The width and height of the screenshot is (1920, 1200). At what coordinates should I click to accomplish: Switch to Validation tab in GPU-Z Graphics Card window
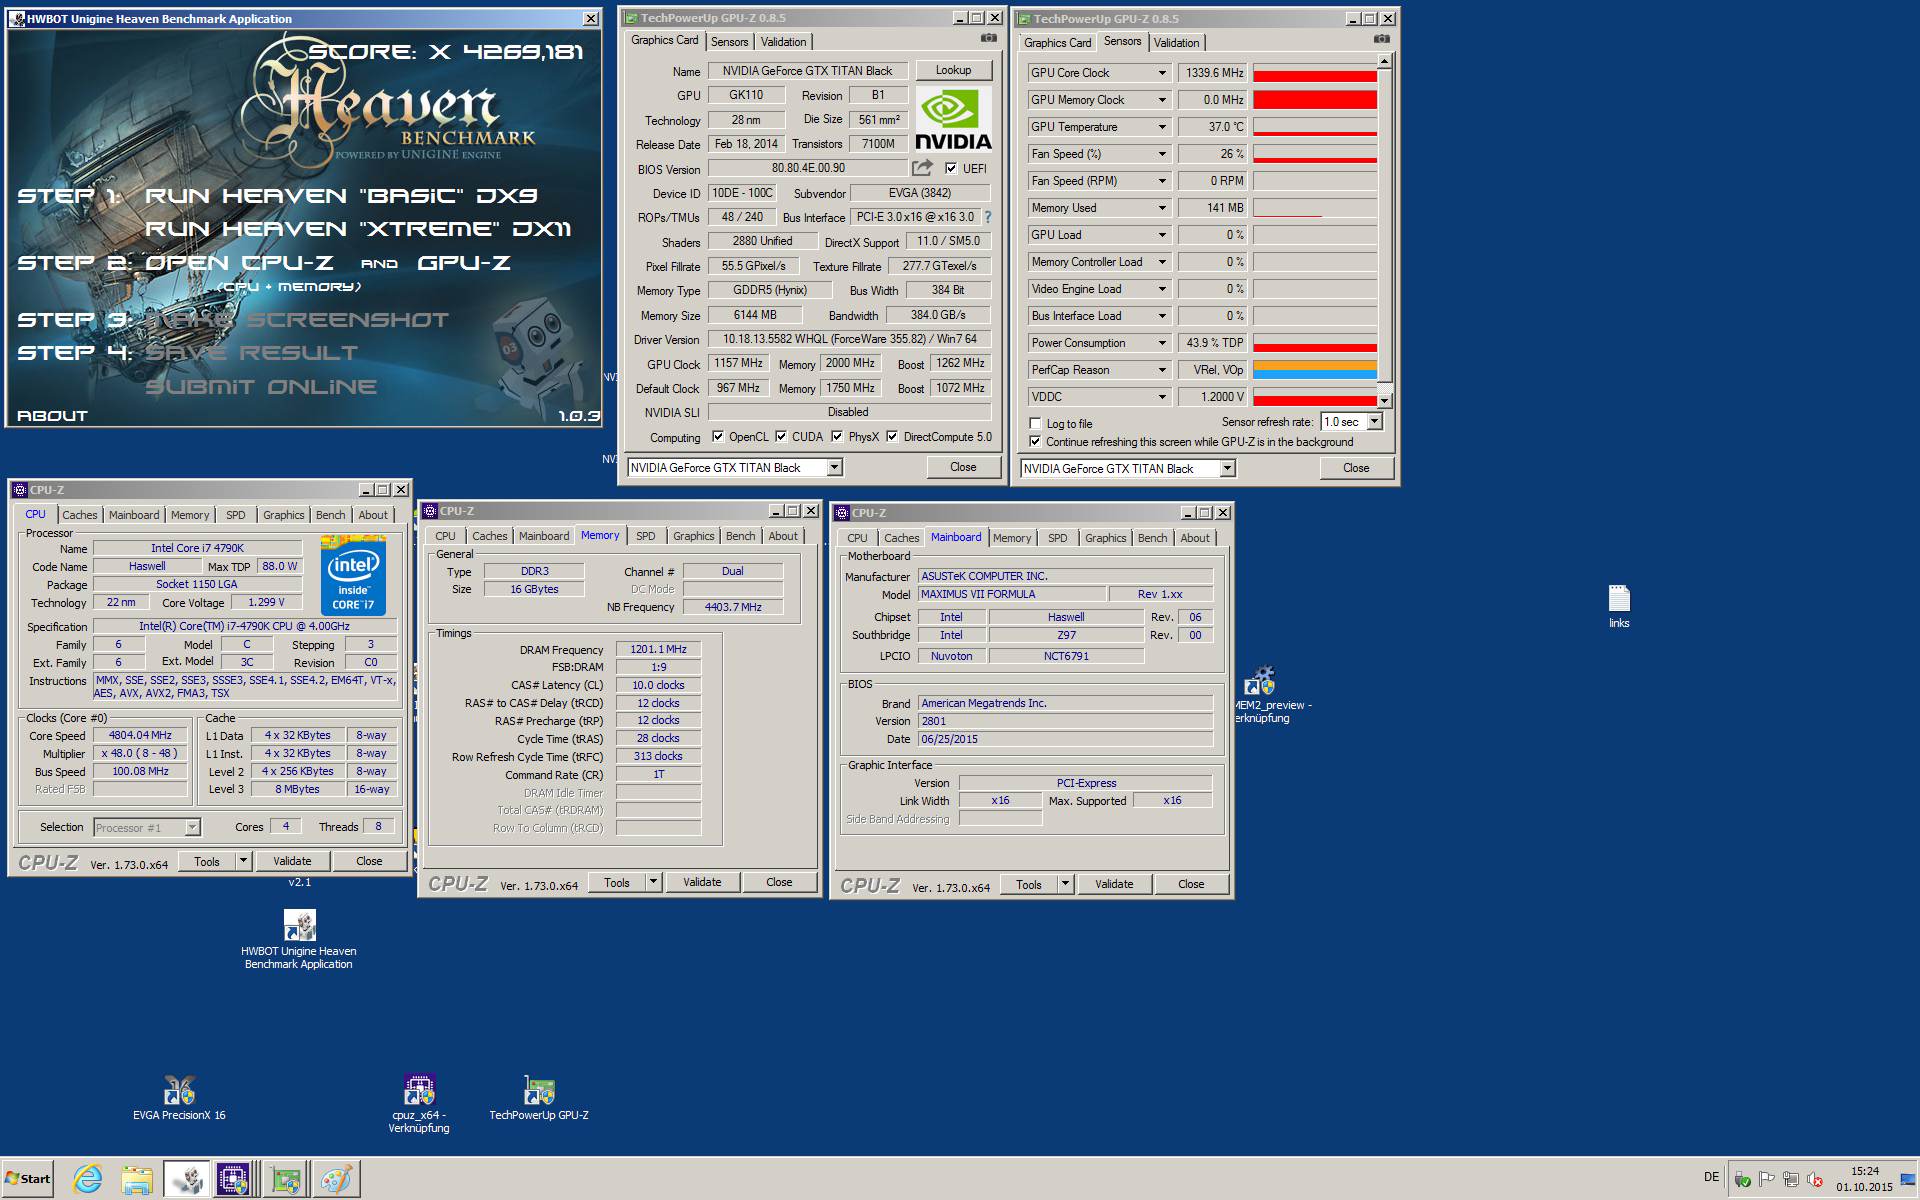(x=783, y=42)
